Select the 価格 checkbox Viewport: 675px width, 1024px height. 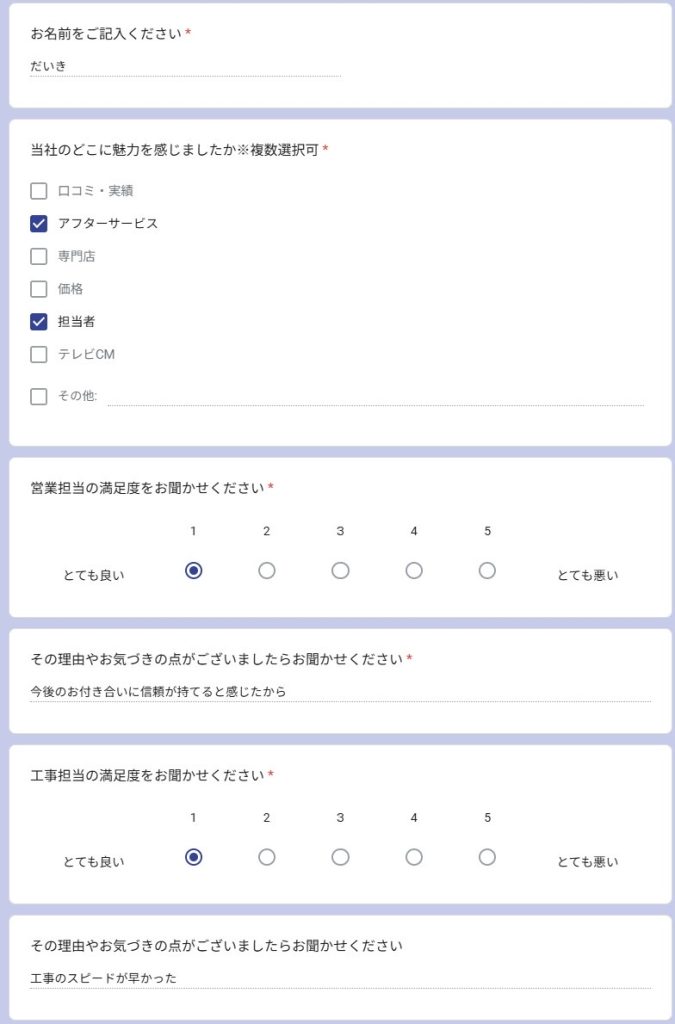point(39,289)
